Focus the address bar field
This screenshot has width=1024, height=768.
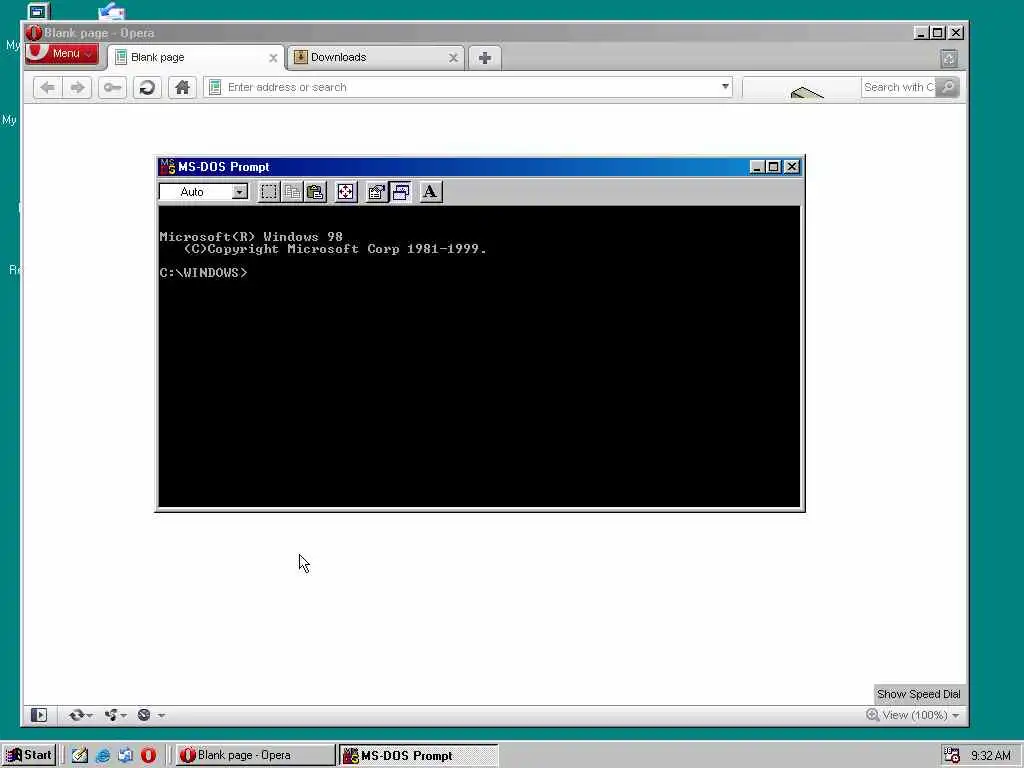point(468,88)
